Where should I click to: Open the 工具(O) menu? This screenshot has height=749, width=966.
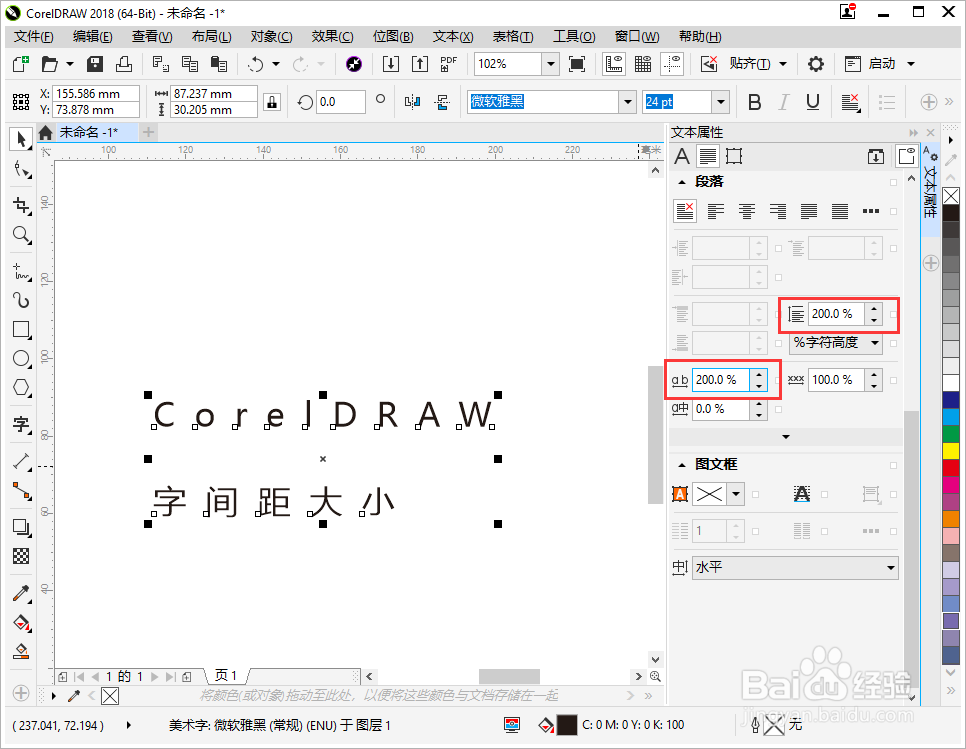[574, 36]
